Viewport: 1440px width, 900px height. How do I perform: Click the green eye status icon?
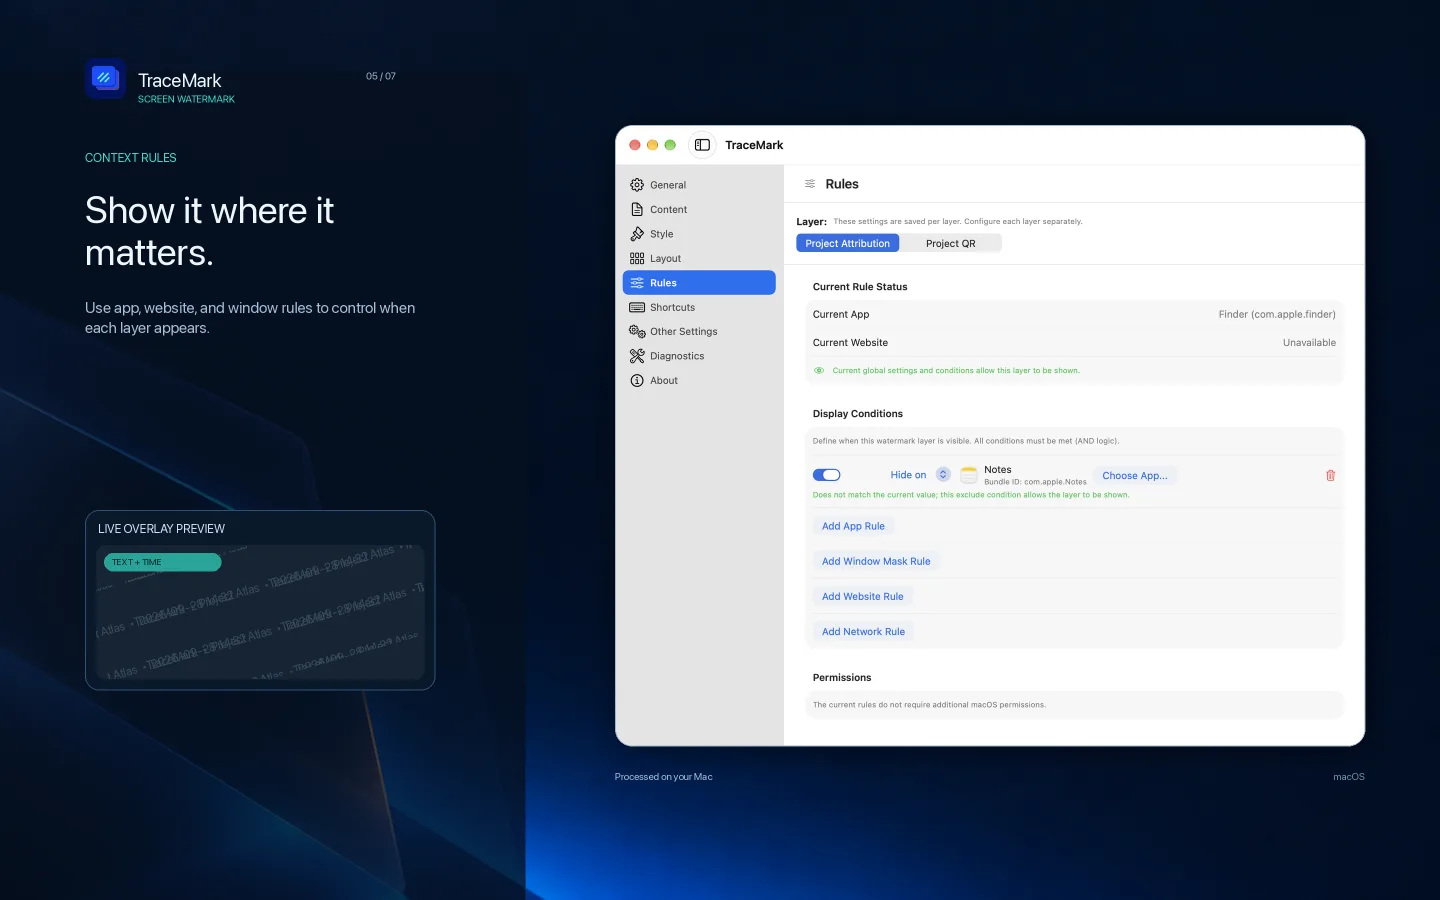[819, 371]
